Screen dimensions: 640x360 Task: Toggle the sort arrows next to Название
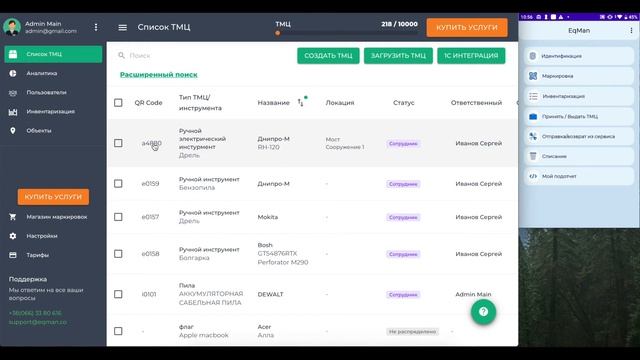(300, 102)
